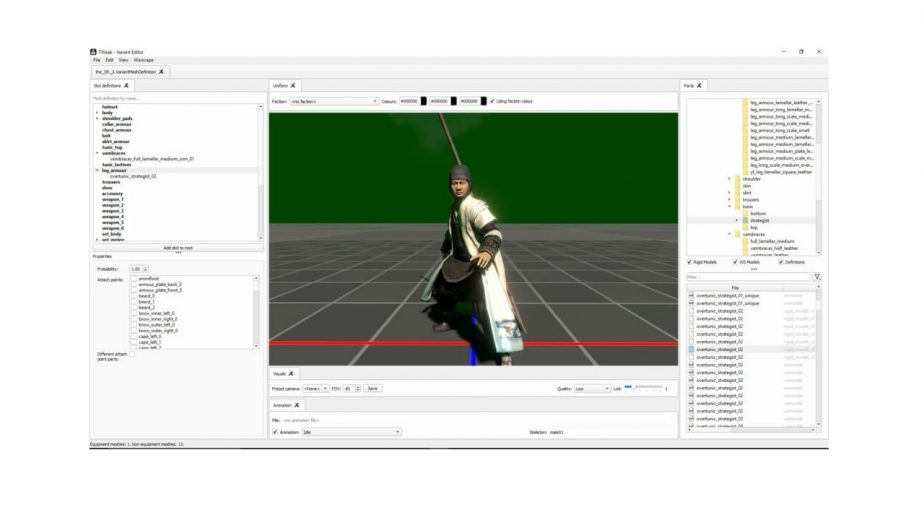Select the chest_armour slot
Image resolution: width=924 pixels, height=520 pixels.
point(116,130)
